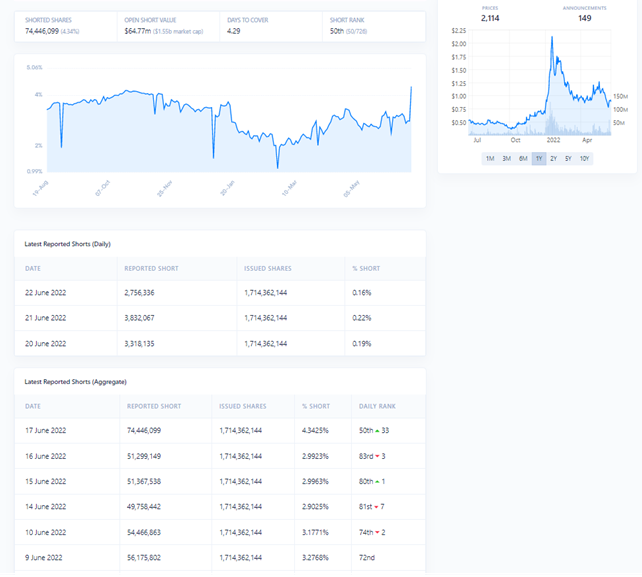Choose the 6M chart time range
This screenshot has height=577, width=642.
click(x=523, y=159)
